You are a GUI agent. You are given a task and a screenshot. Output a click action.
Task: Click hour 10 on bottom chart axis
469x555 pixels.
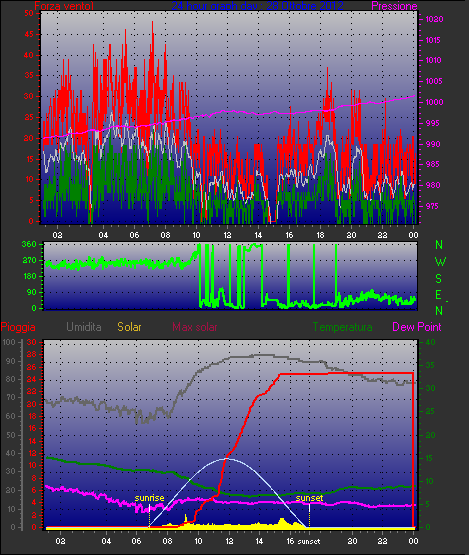[198, 541]
